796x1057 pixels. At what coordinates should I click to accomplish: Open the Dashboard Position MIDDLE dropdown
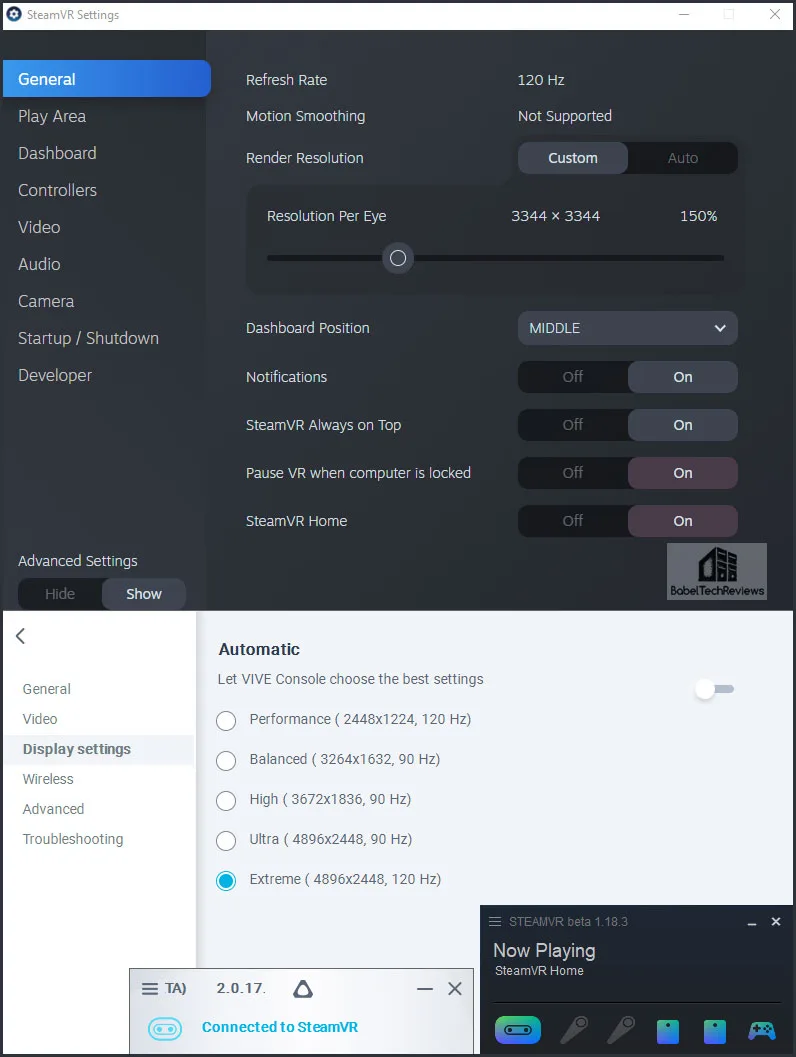[x=627, y=328]
